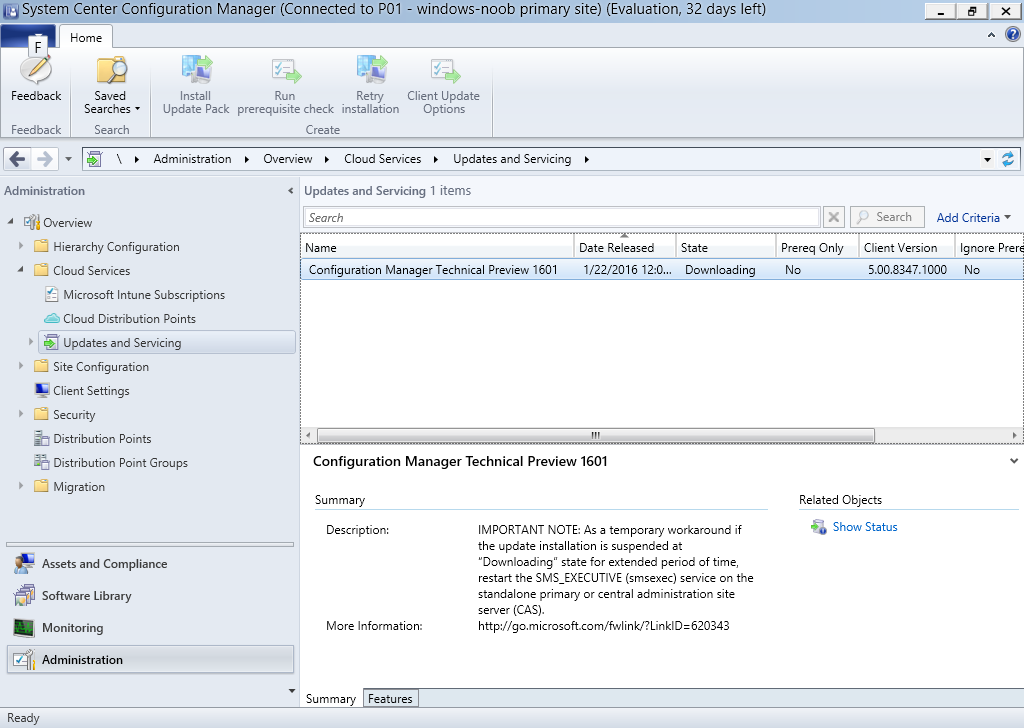
Task: Click Install Update Pack icon
Action: click(x=196, y=70)
